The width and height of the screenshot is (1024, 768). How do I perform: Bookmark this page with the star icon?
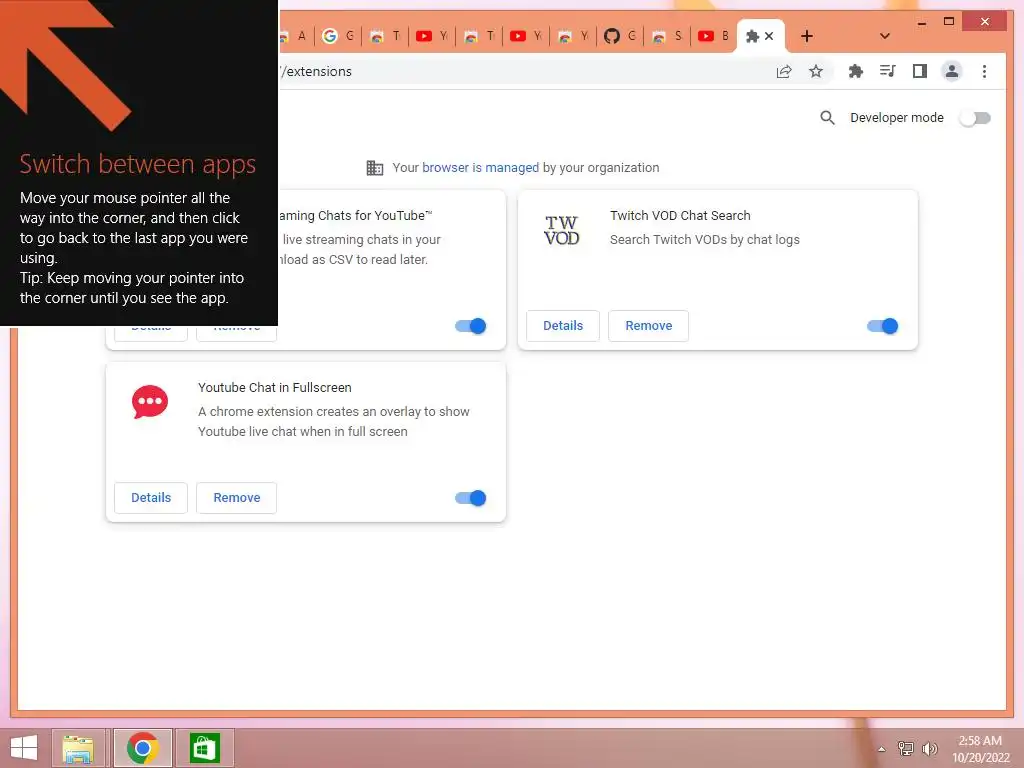pos(816,71)
